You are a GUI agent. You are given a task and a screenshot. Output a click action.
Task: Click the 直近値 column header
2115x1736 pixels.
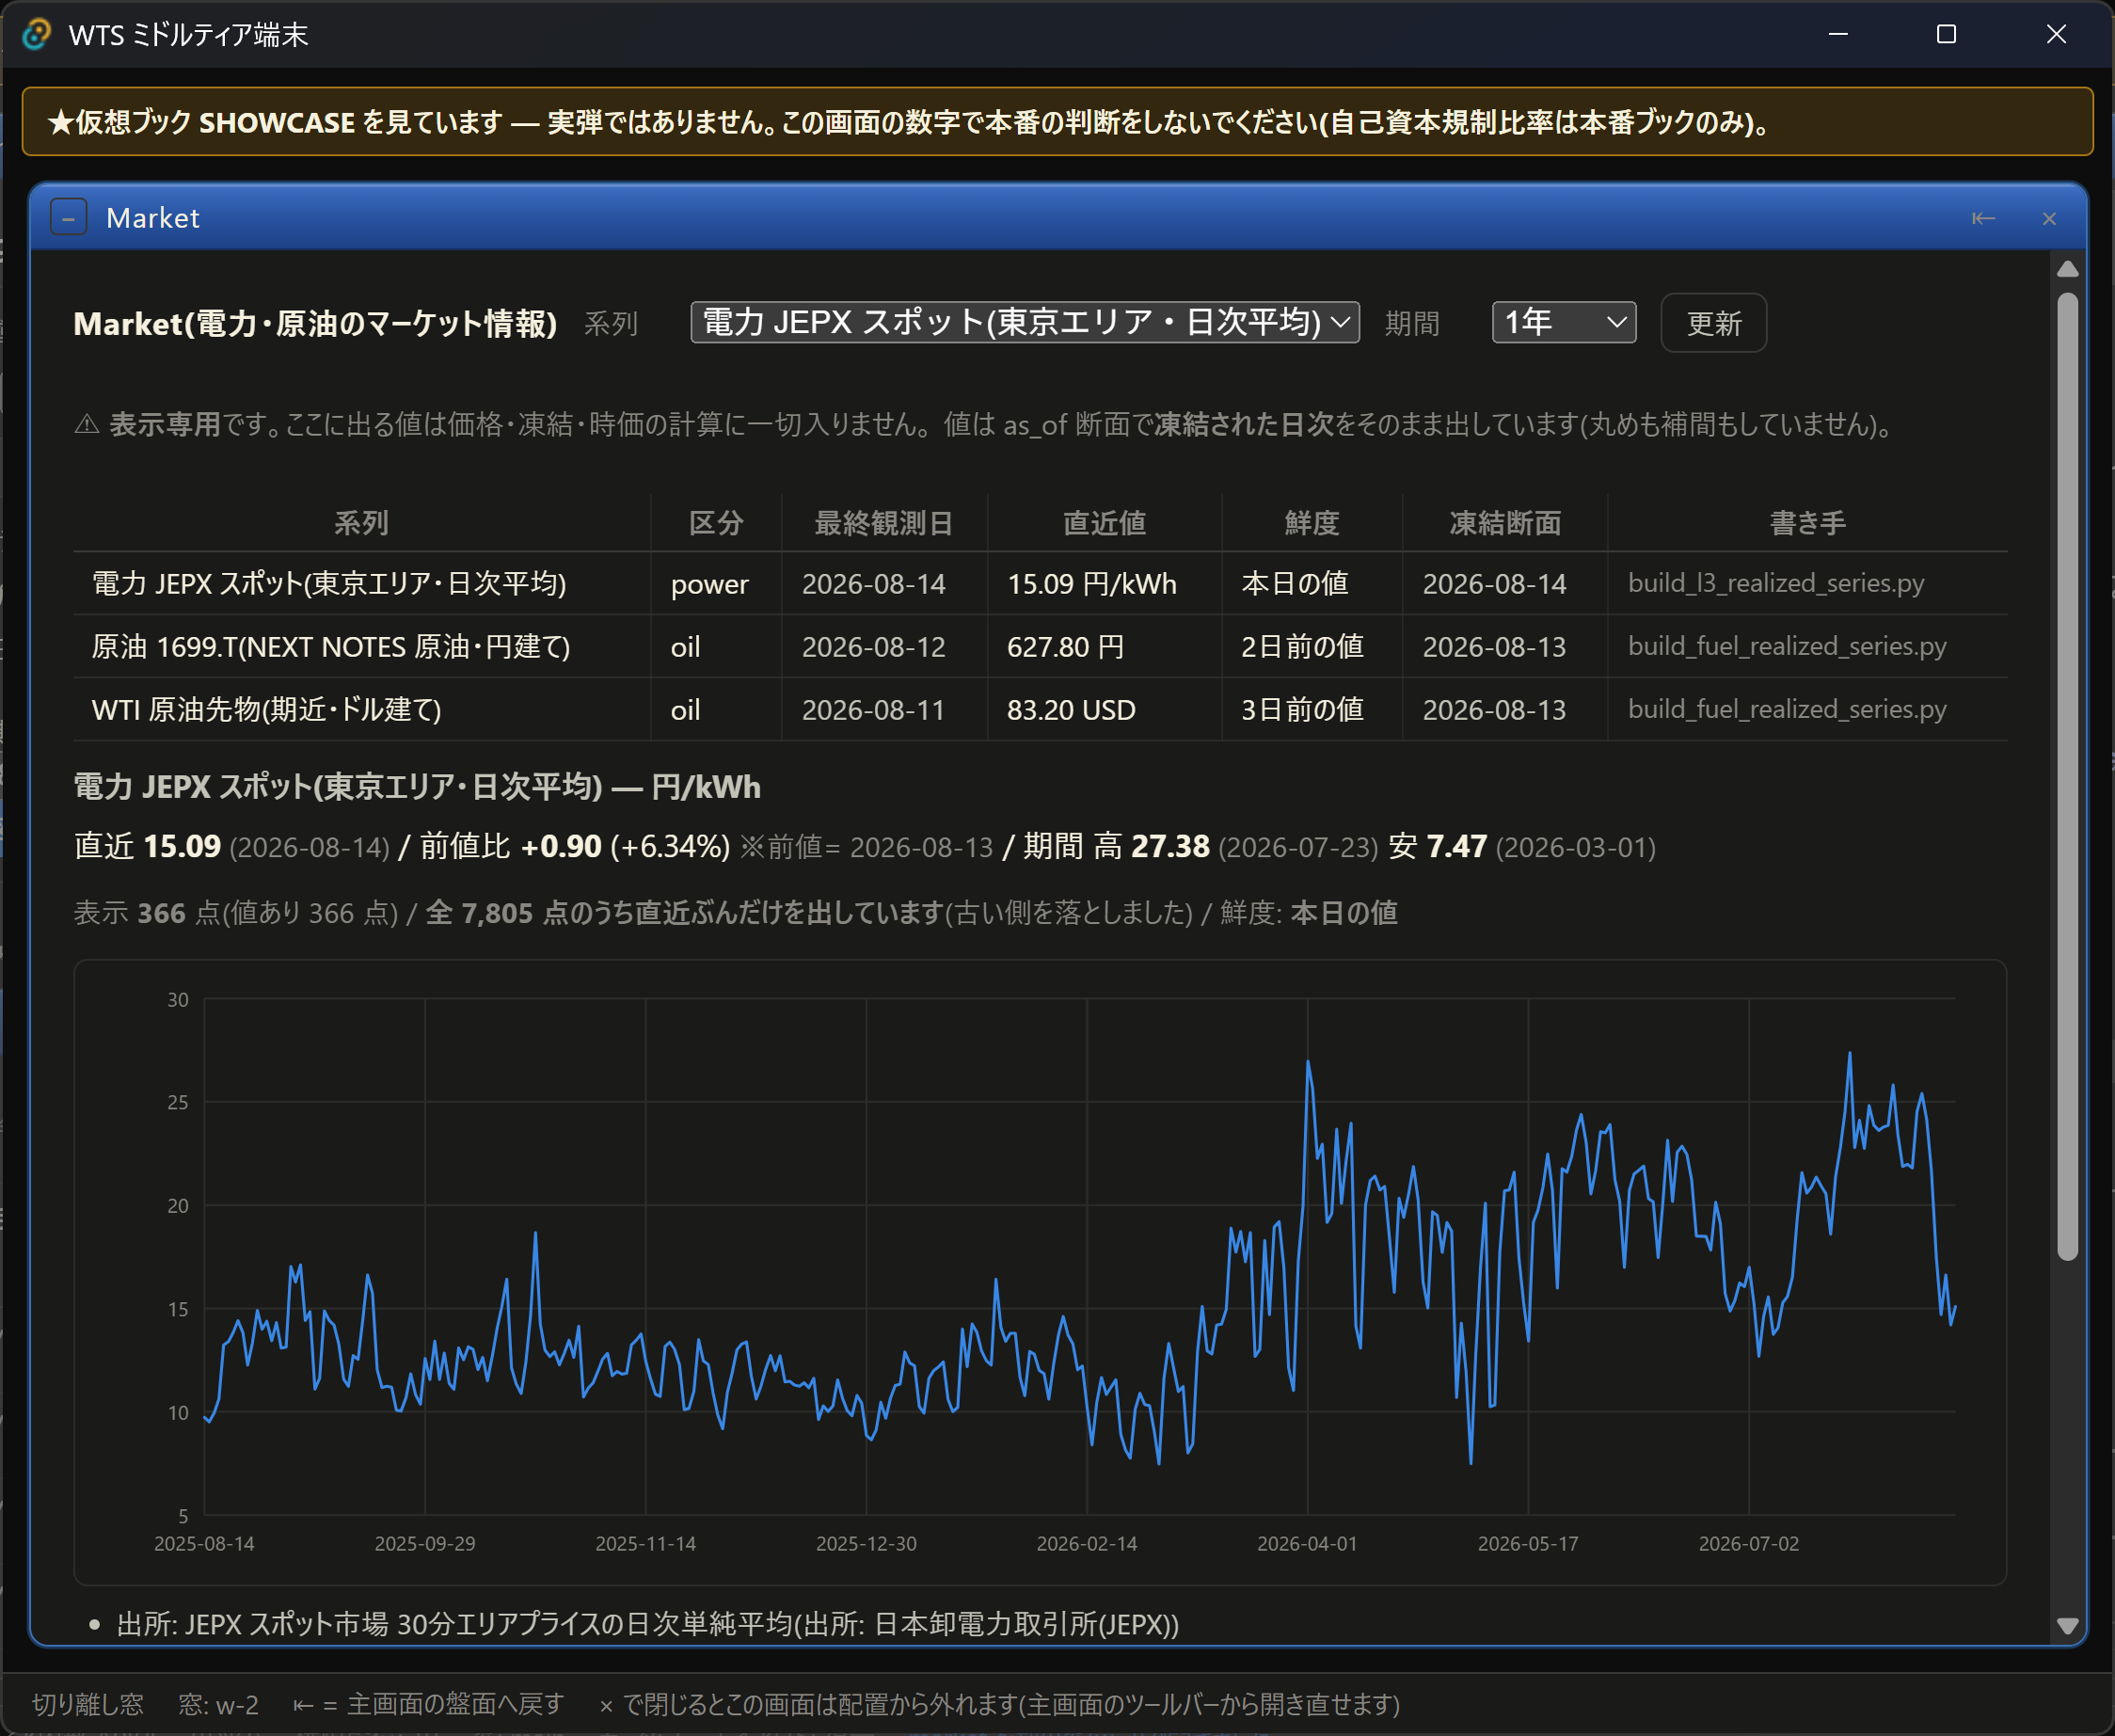click(1104, 522)
